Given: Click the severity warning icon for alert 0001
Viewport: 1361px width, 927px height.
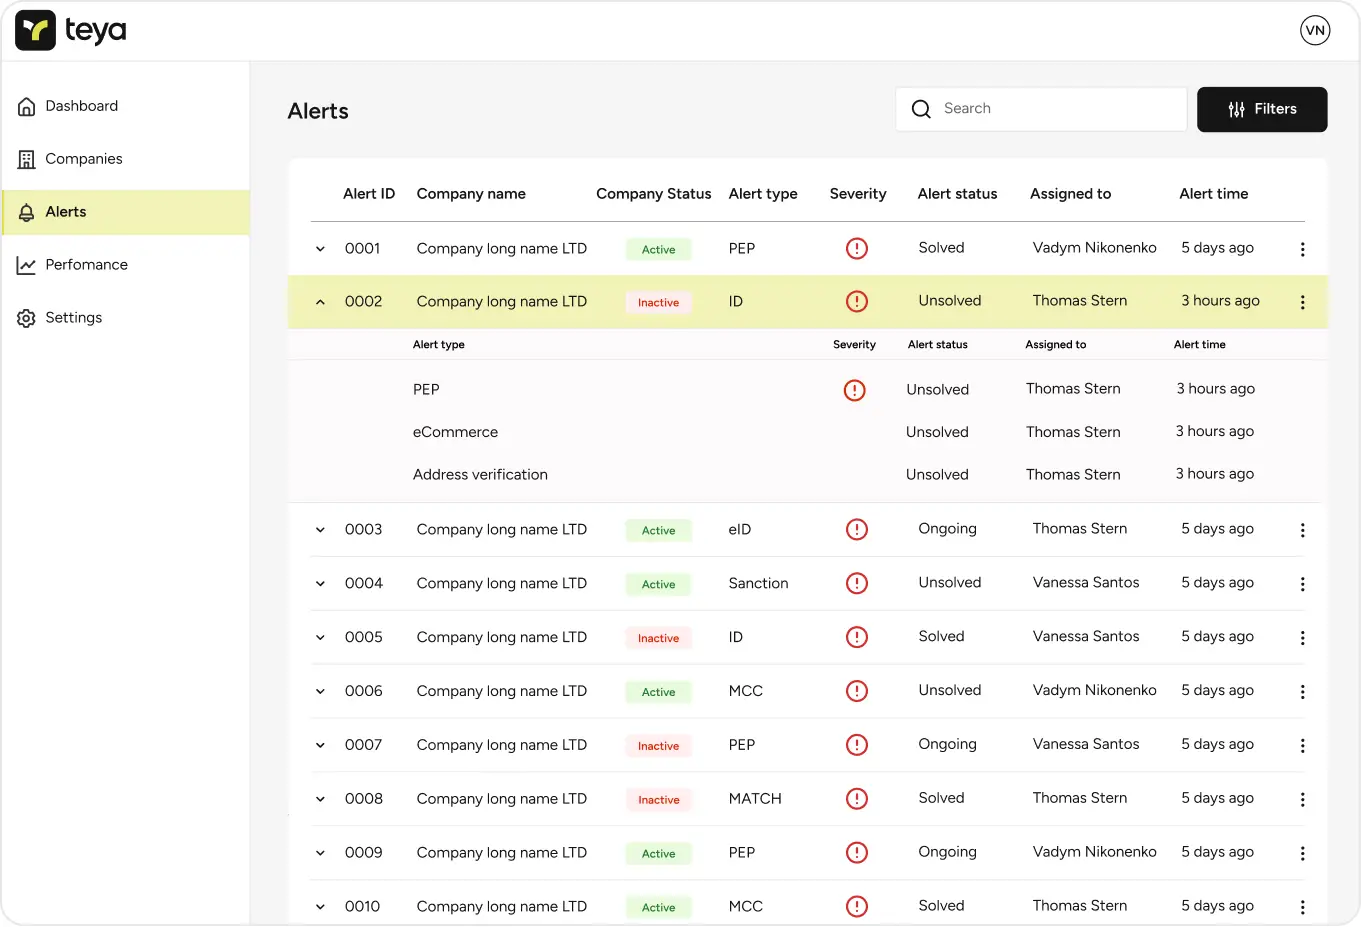Looking at the screenshot, I should click(x=857, y=248).
